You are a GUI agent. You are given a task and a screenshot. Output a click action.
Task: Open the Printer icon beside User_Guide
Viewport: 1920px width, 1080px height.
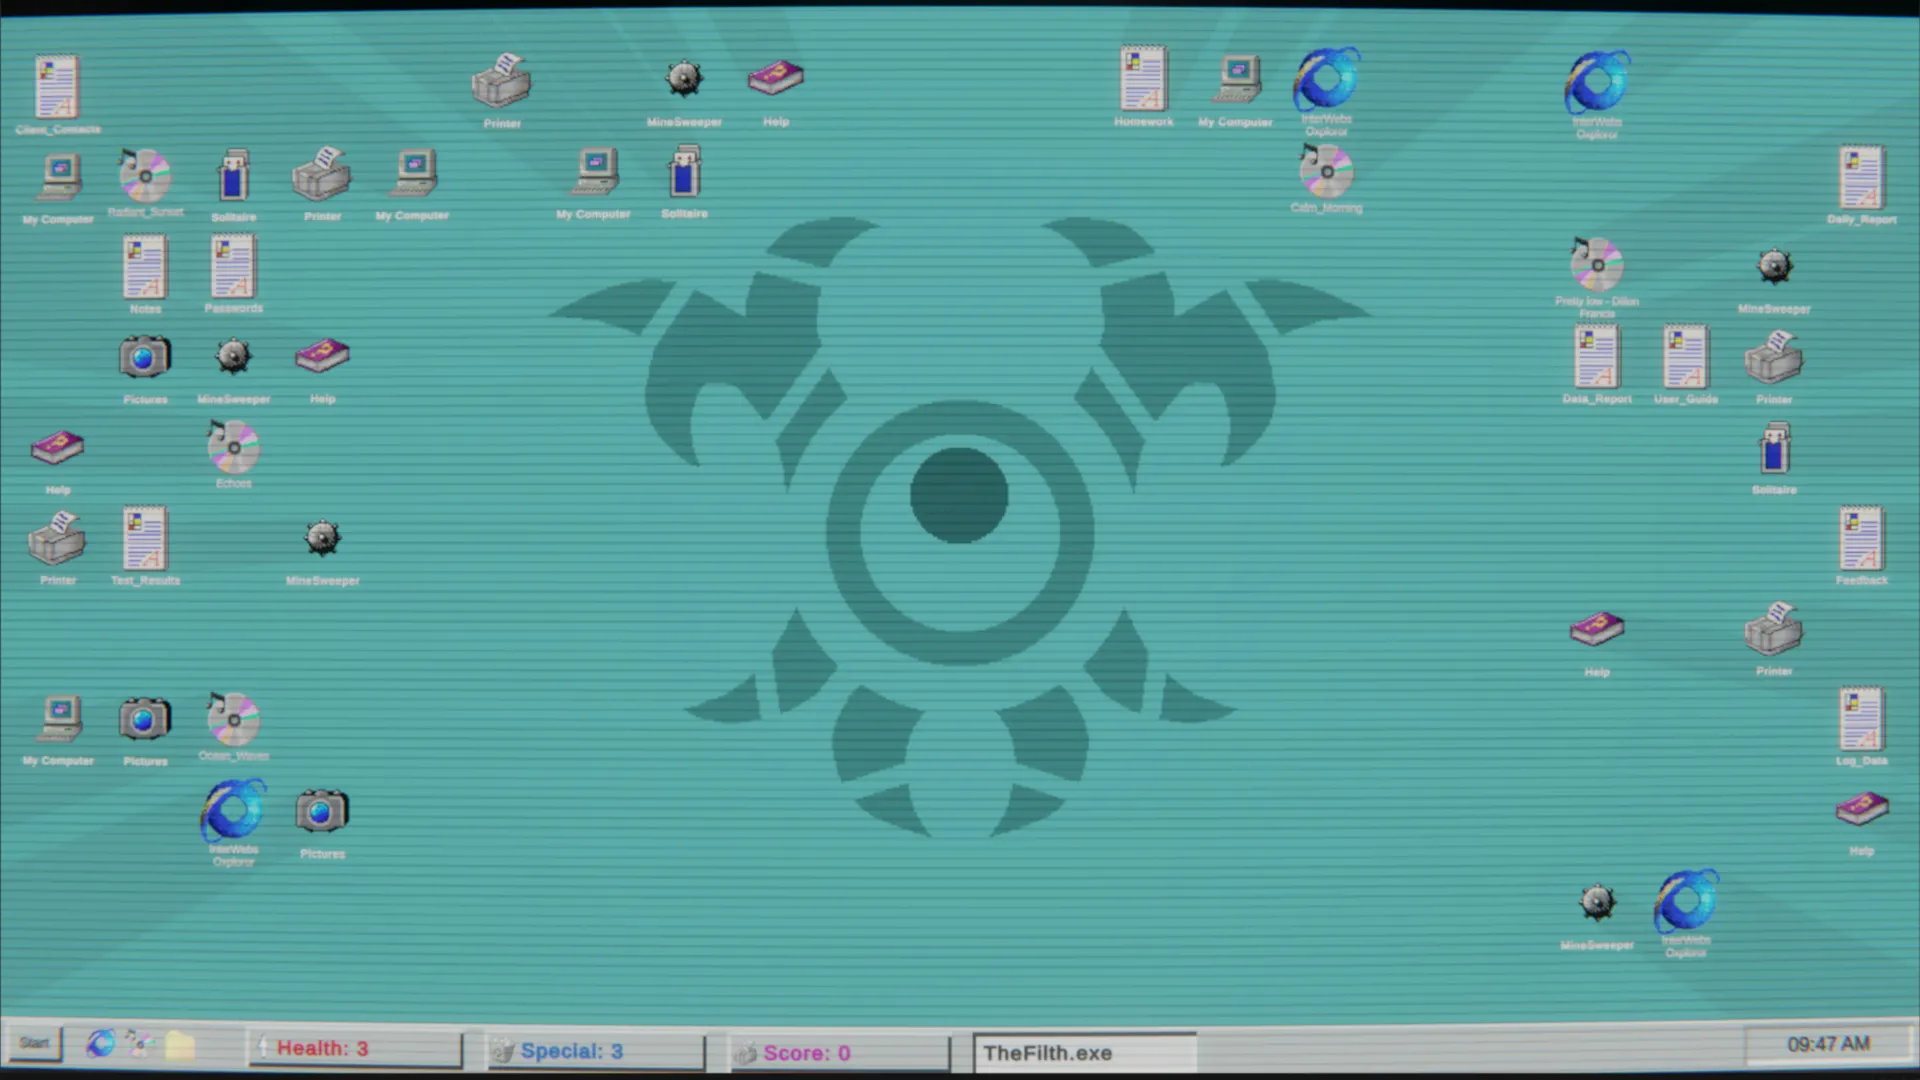(x=1773, y=359)
